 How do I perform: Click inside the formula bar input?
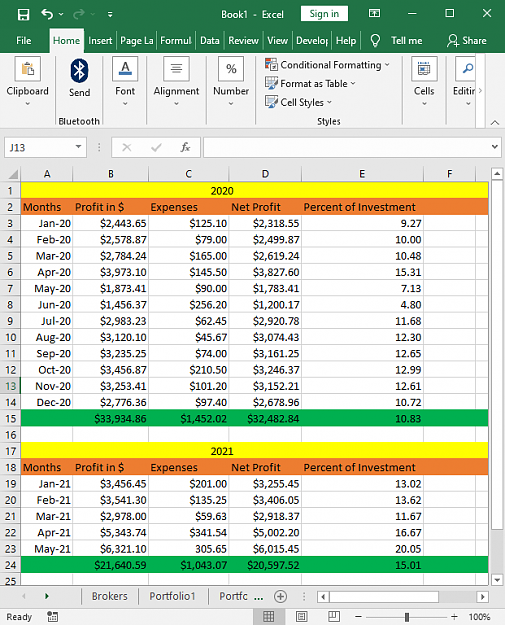347,147
